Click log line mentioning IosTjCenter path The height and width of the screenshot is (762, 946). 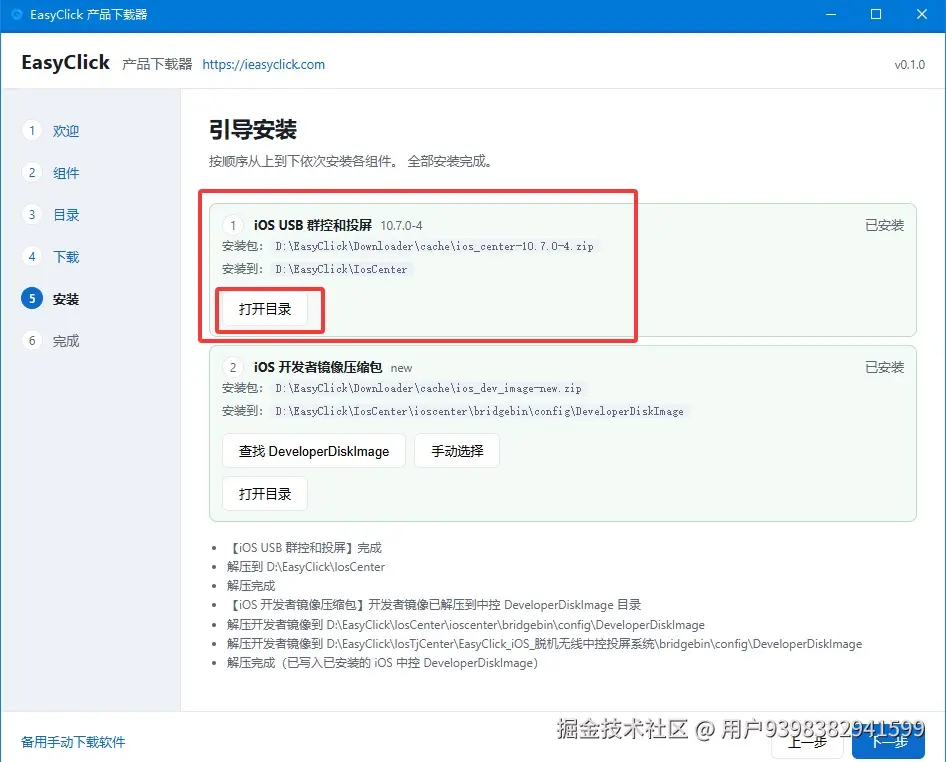tap(544, 644)
